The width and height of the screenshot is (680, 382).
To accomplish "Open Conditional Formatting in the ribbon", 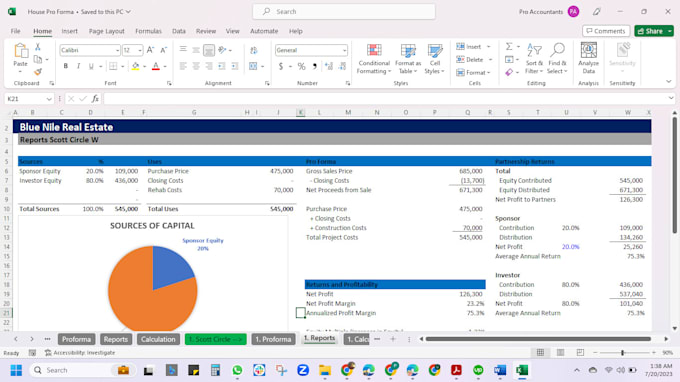I will 374,59.
